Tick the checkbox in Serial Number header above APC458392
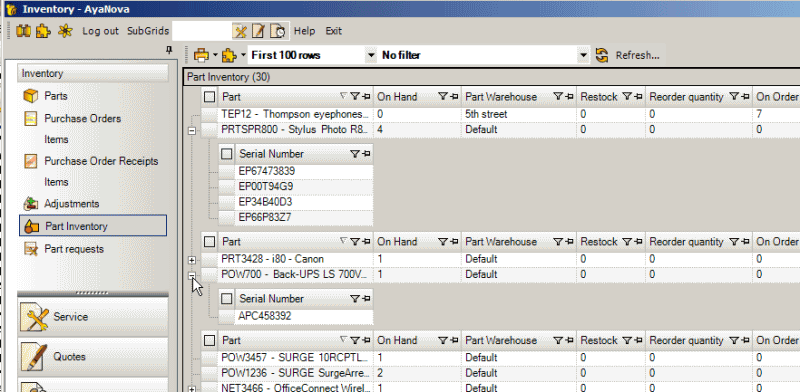 pyautogui.click(x=227, y=299)
